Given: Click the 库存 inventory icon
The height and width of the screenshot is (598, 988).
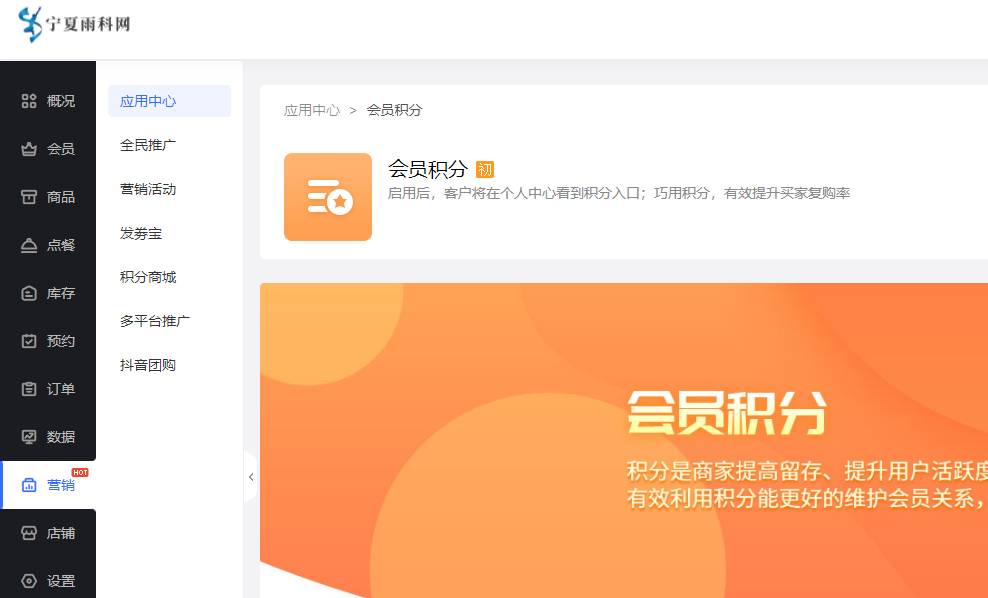Looking at the screenshot, I should click(x=29, y=293).
